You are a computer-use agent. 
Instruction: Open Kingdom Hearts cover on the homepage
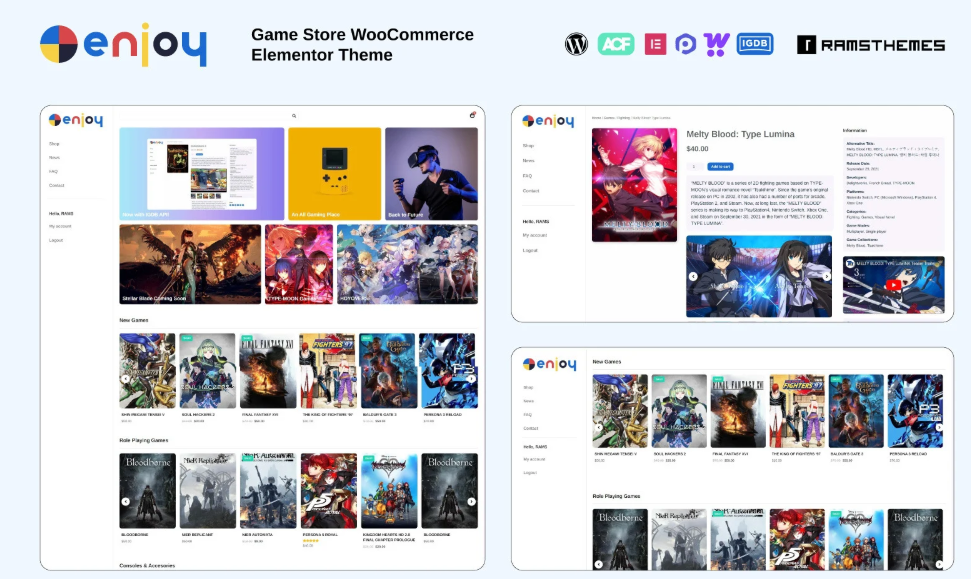click(x=389, y=490)
